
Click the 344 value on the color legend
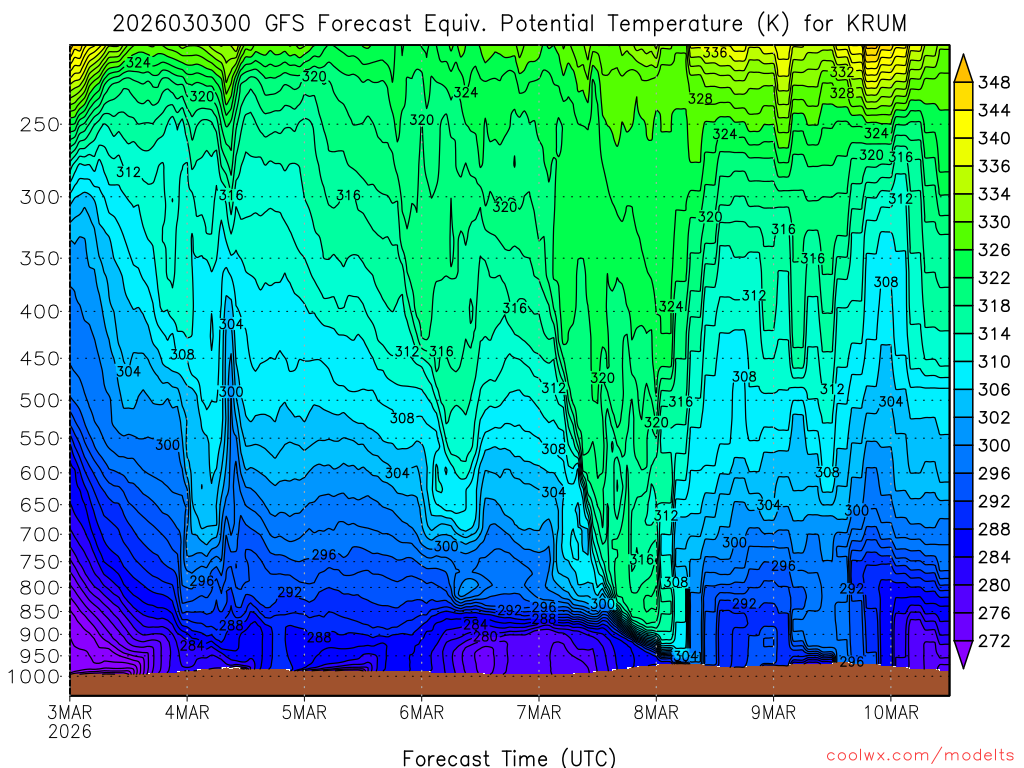pyautogui.click(x=994, y=110)
